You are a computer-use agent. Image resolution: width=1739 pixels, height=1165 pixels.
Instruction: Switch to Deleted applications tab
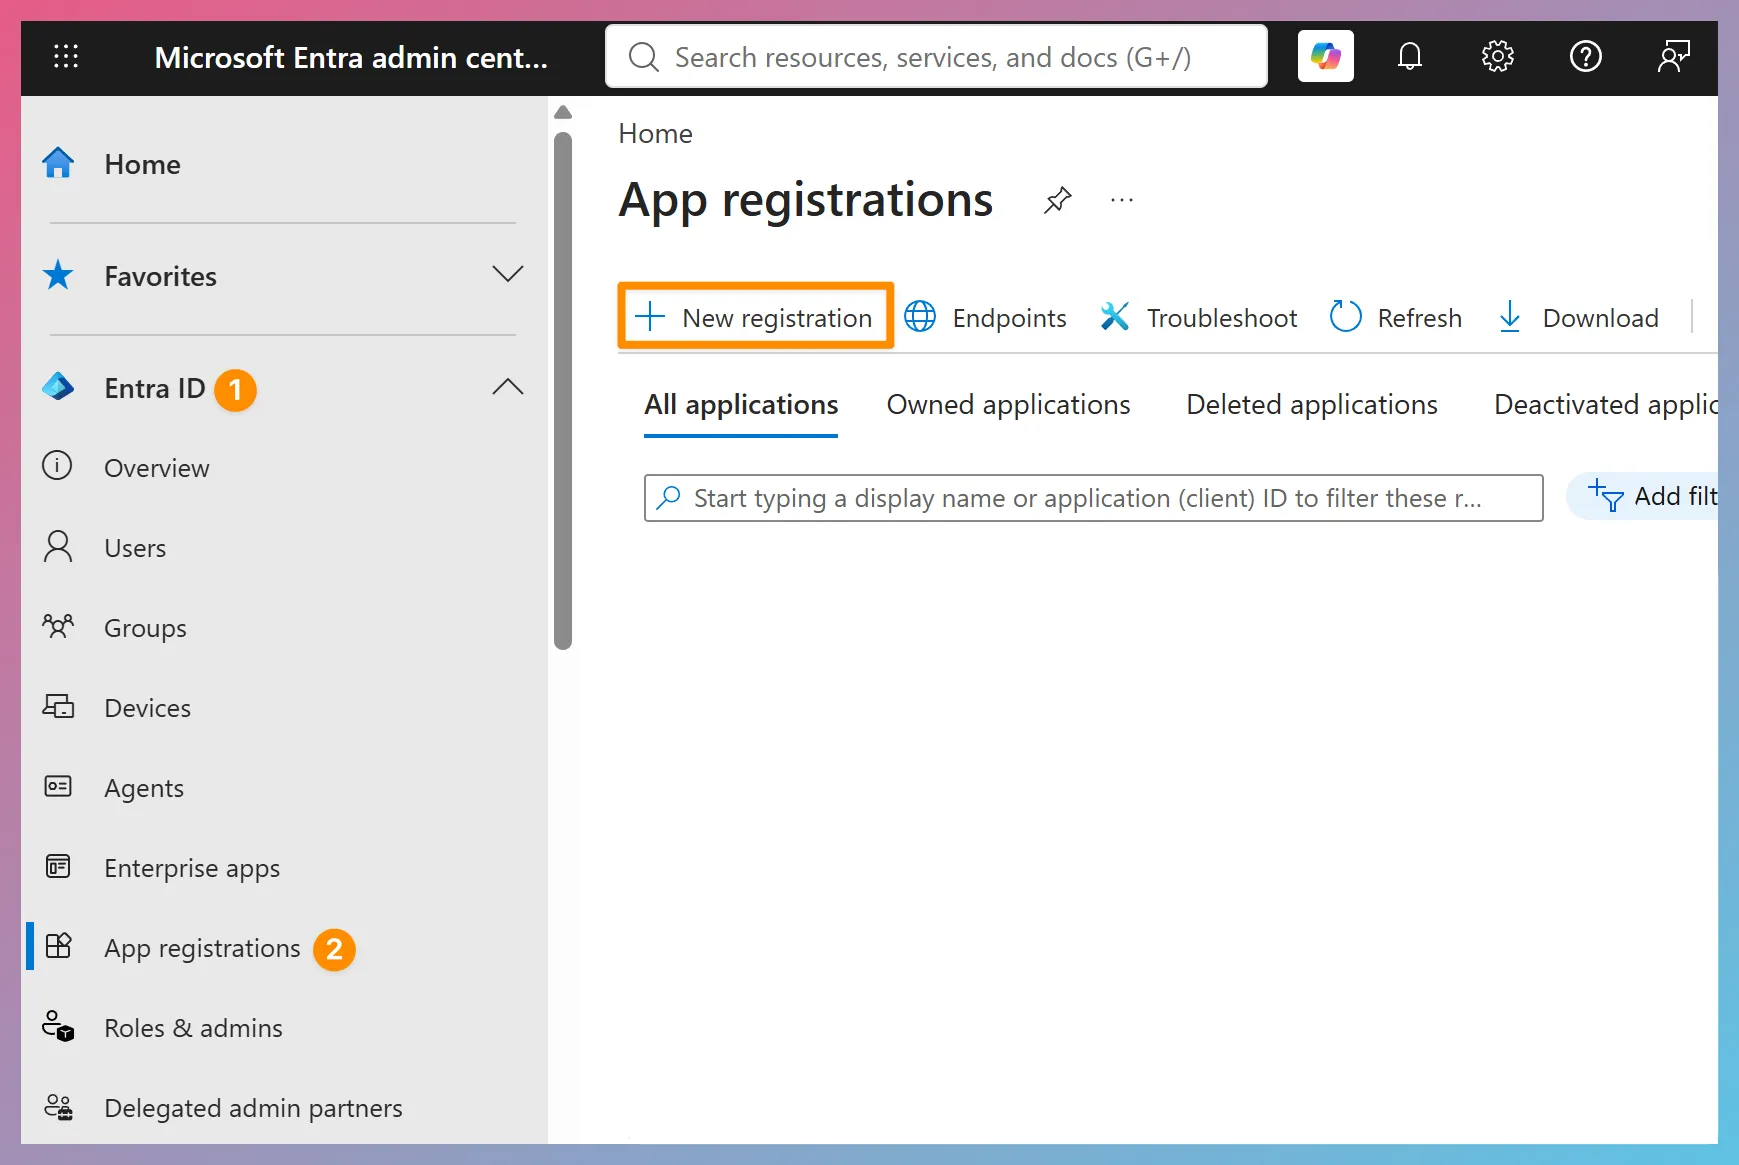coord(1312,405)
